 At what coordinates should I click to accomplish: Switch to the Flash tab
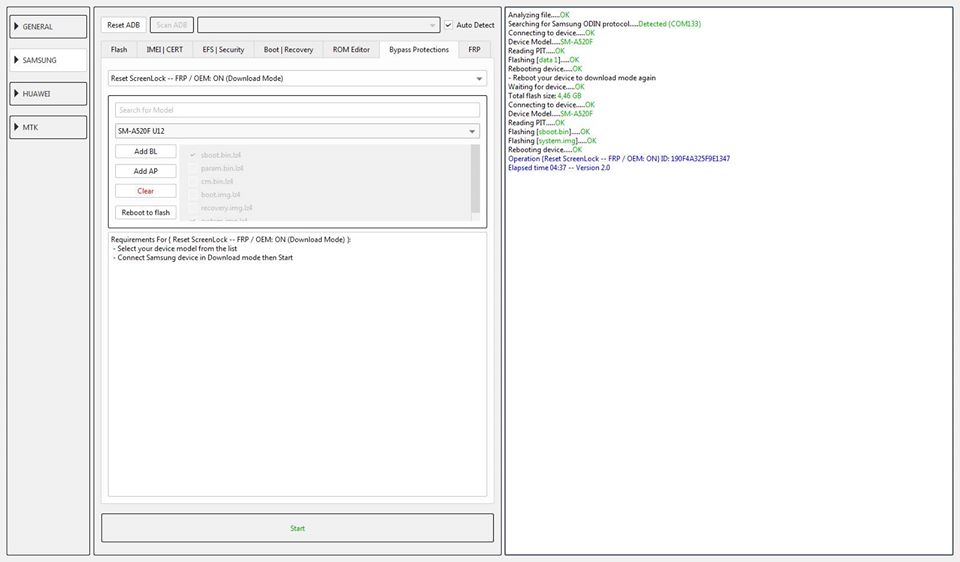(x=119, y=50)
